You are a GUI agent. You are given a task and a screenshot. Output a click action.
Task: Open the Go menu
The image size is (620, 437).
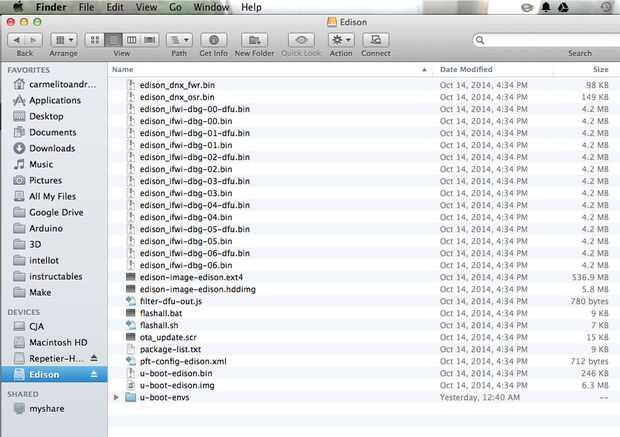(x=175, y=7)
